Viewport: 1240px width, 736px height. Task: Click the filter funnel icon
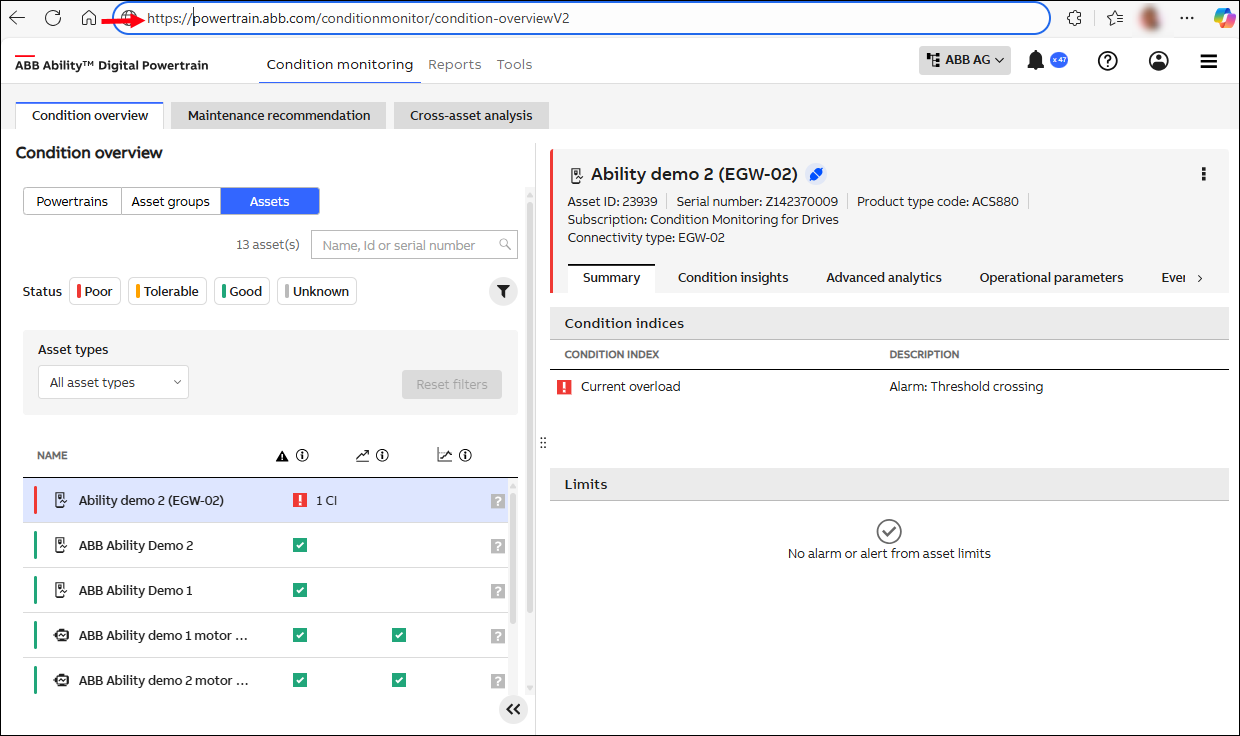point(503,291)
